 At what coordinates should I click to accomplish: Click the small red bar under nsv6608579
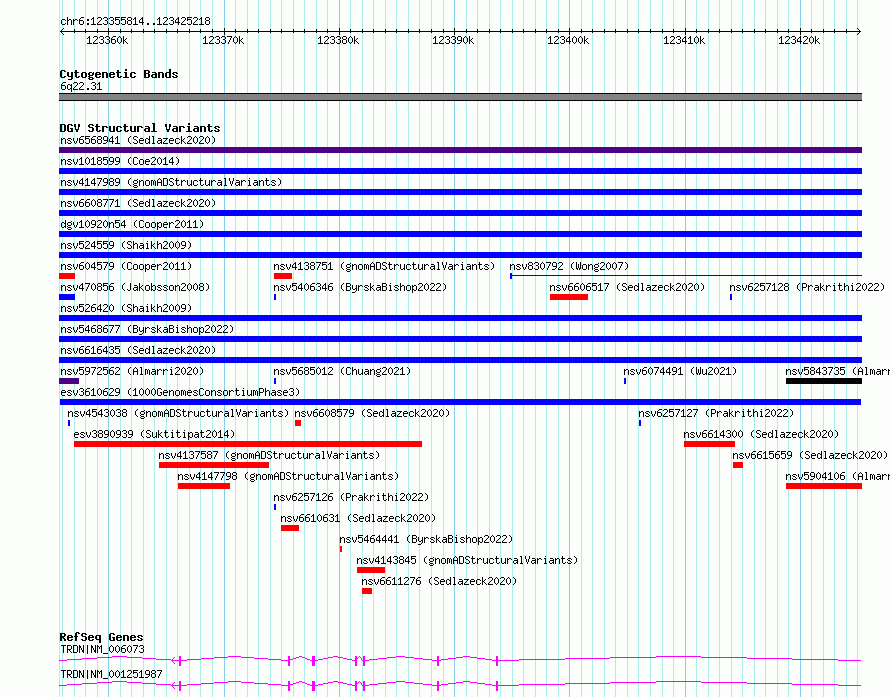tap(298, 423)
